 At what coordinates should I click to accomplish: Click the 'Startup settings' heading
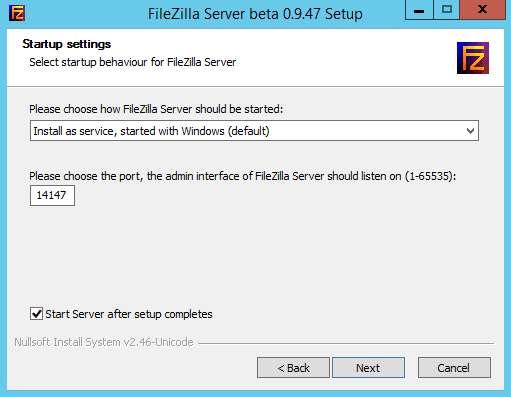click(x=67, y=44)
